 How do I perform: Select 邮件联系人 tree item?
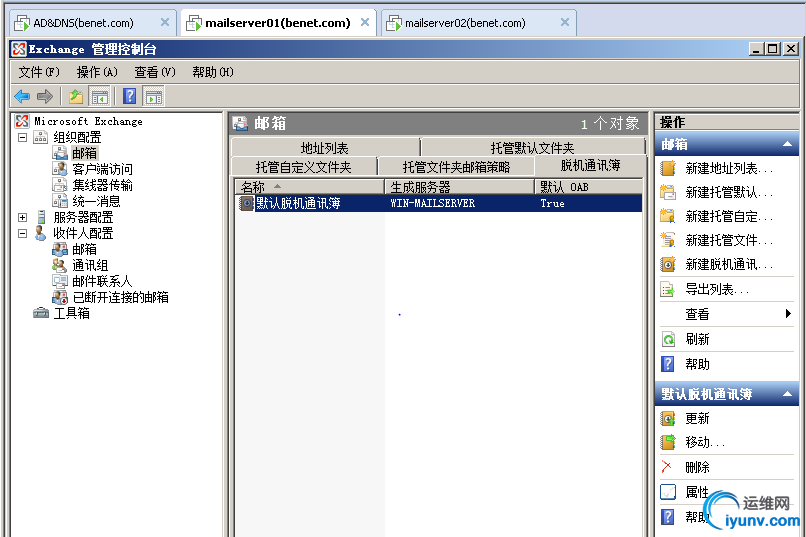[102, 281]
